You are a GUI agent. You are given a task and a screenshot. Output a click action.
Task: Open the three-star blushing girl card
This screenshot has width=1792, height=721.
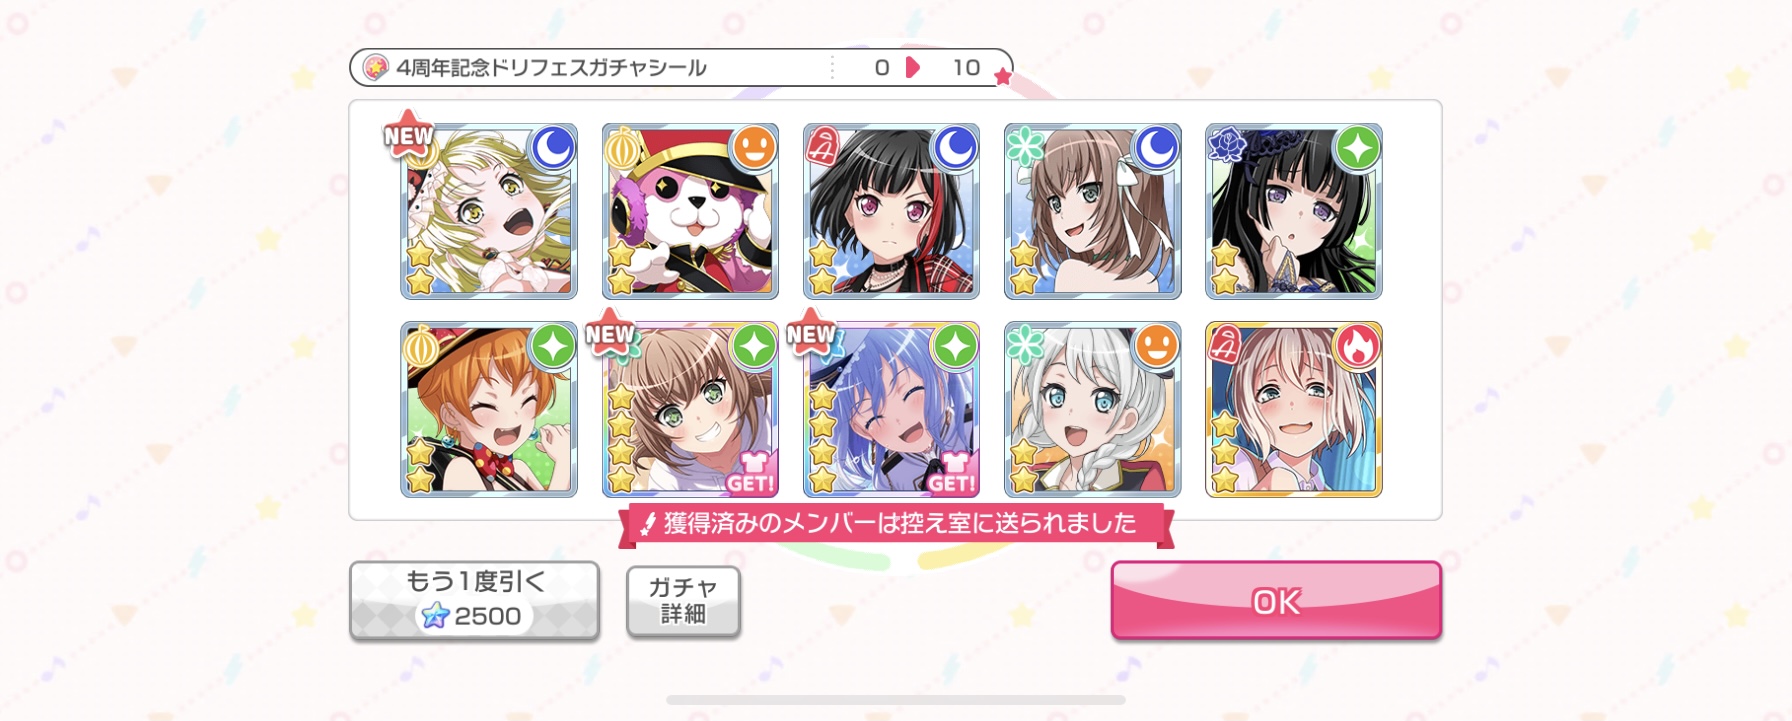[1293, 409]
